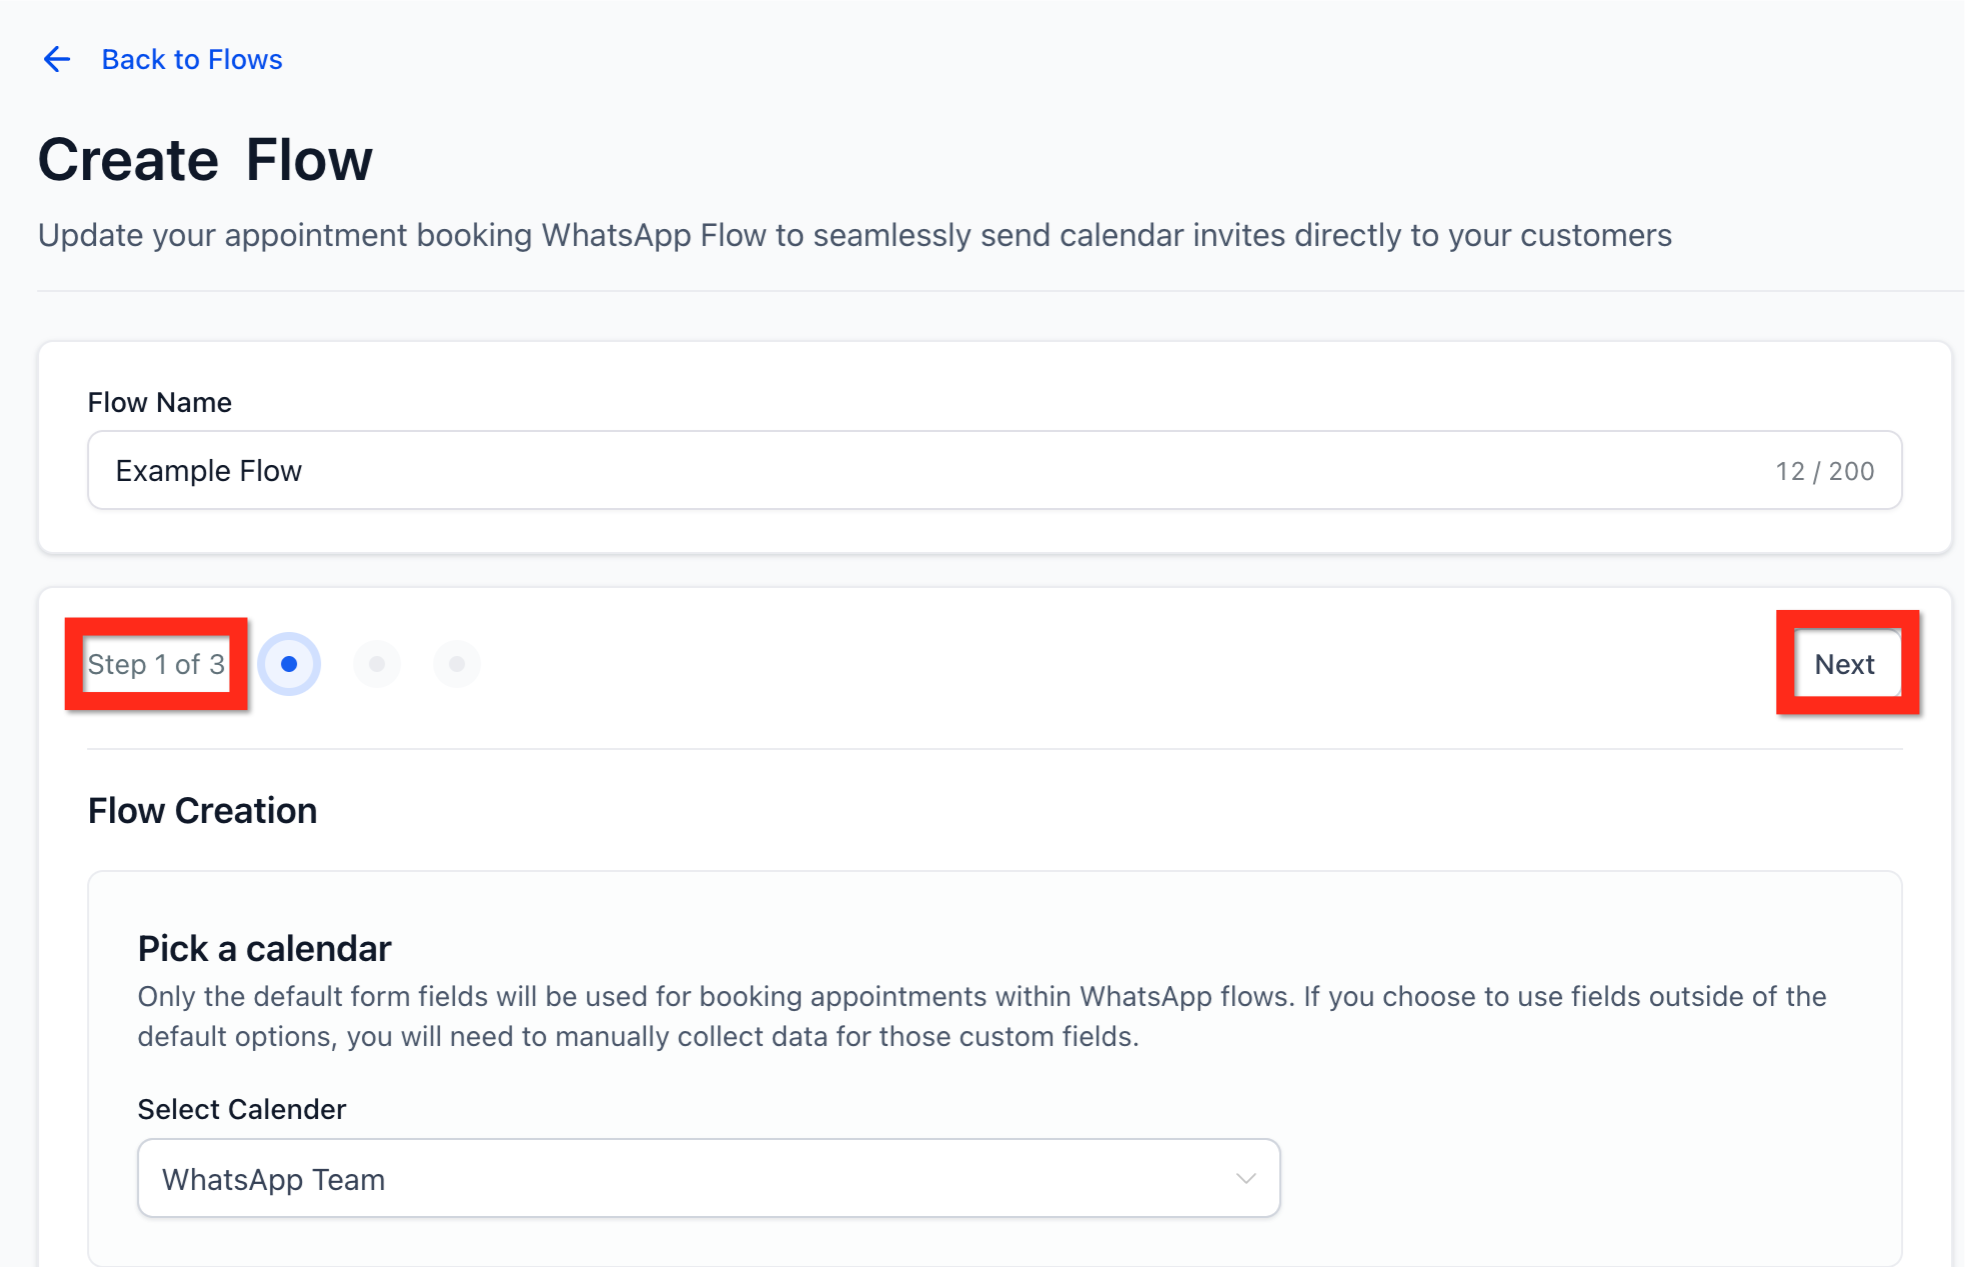Click the Flow Name label
The image size is (1965, 1267).
160,402
